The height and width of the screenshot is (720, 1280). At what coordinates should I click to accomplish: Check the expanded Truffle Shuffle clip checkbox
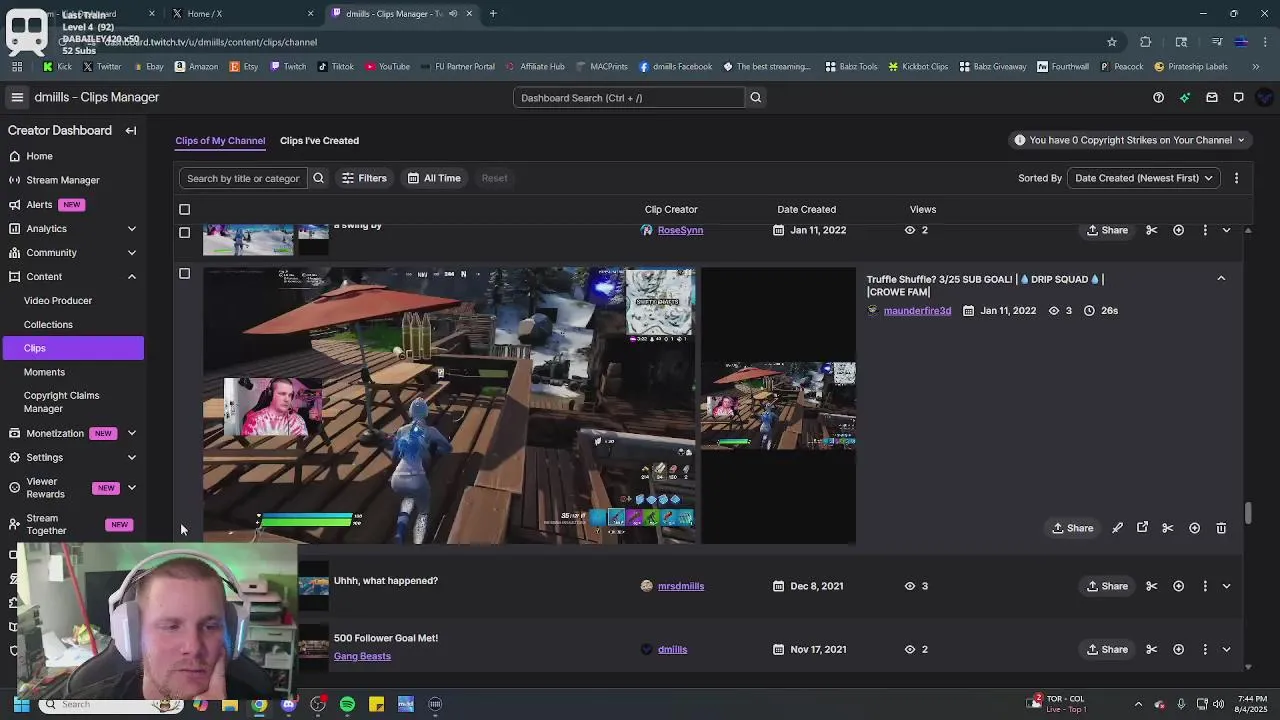(184, 273)
